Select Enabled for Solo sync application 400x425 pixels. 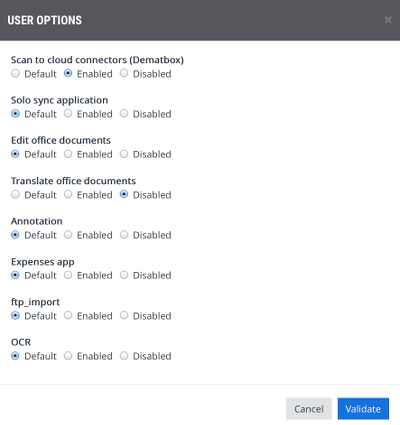pyautogui.click(x=68, y=114)
